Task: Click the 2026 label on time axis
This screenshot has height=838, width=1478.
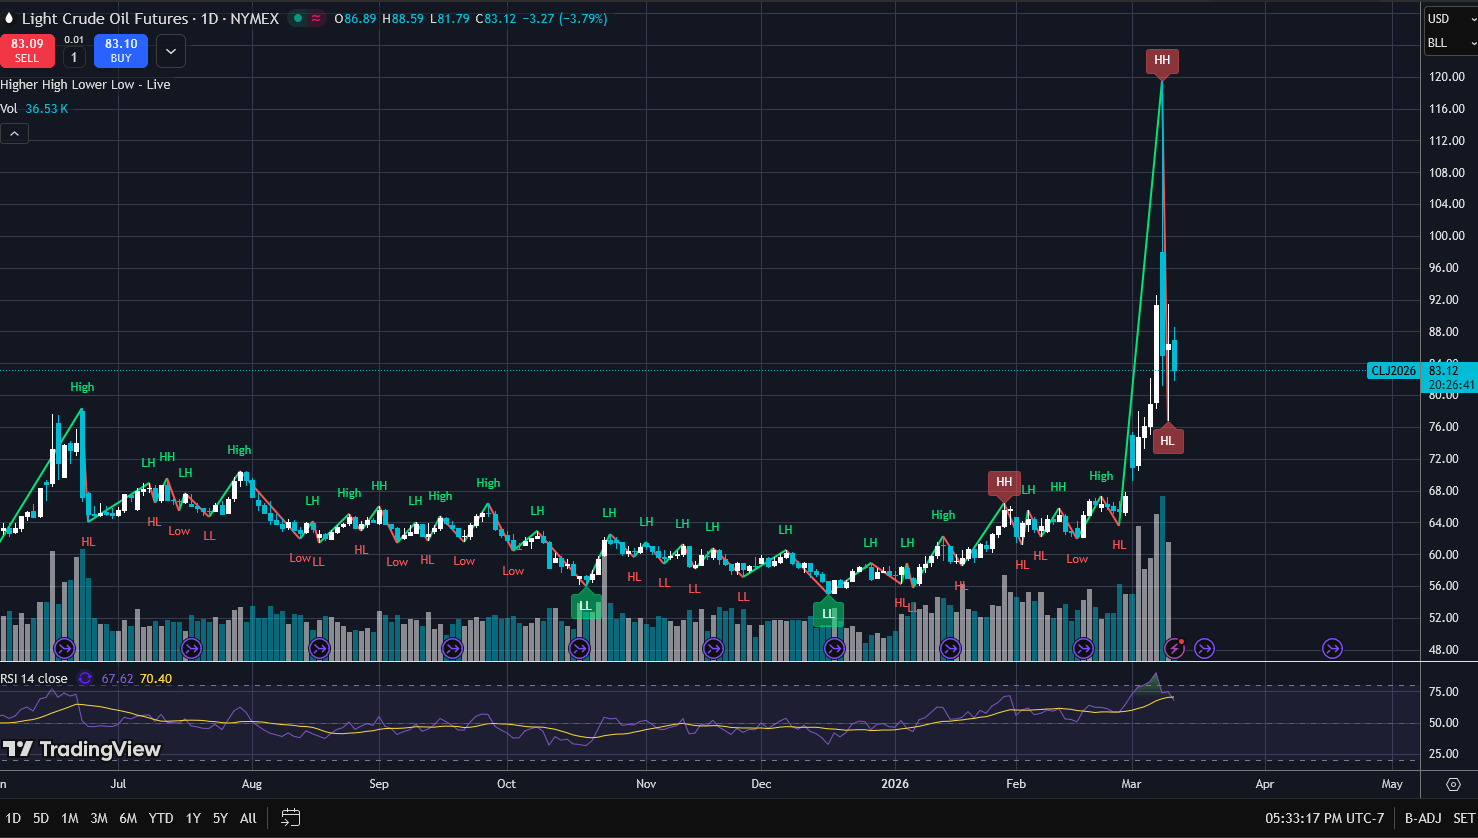Action: point(895,784)
